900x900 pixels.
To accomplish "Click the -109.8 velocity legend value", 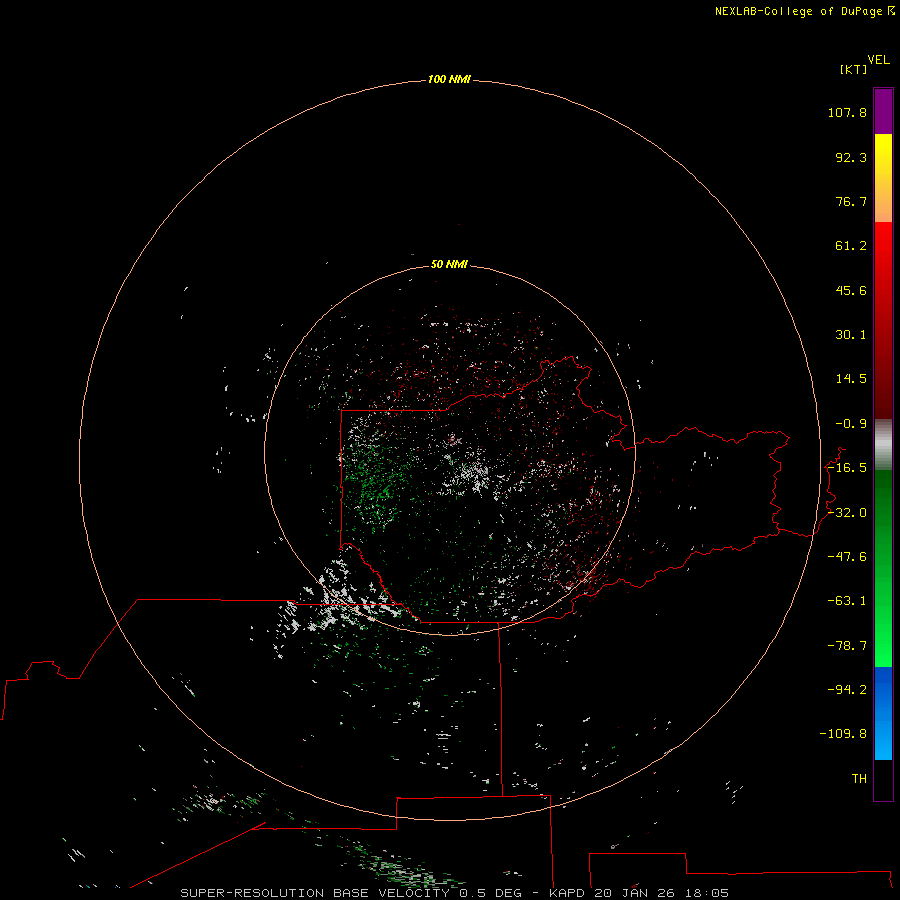I will [x=843, y=734].
